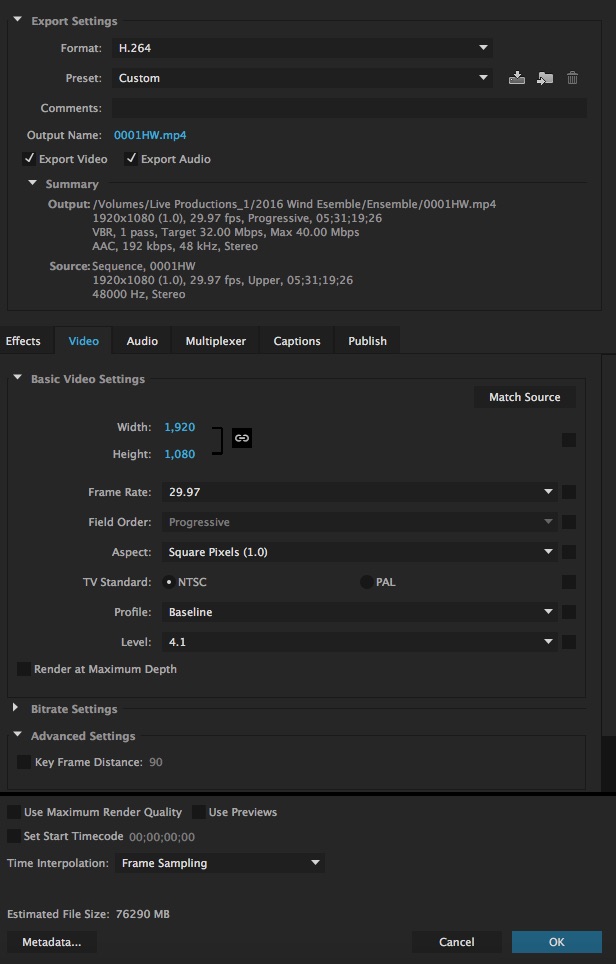616x964 pixels.
Task: Click the Delete Preset trash icon
Action: click(573, 78)
